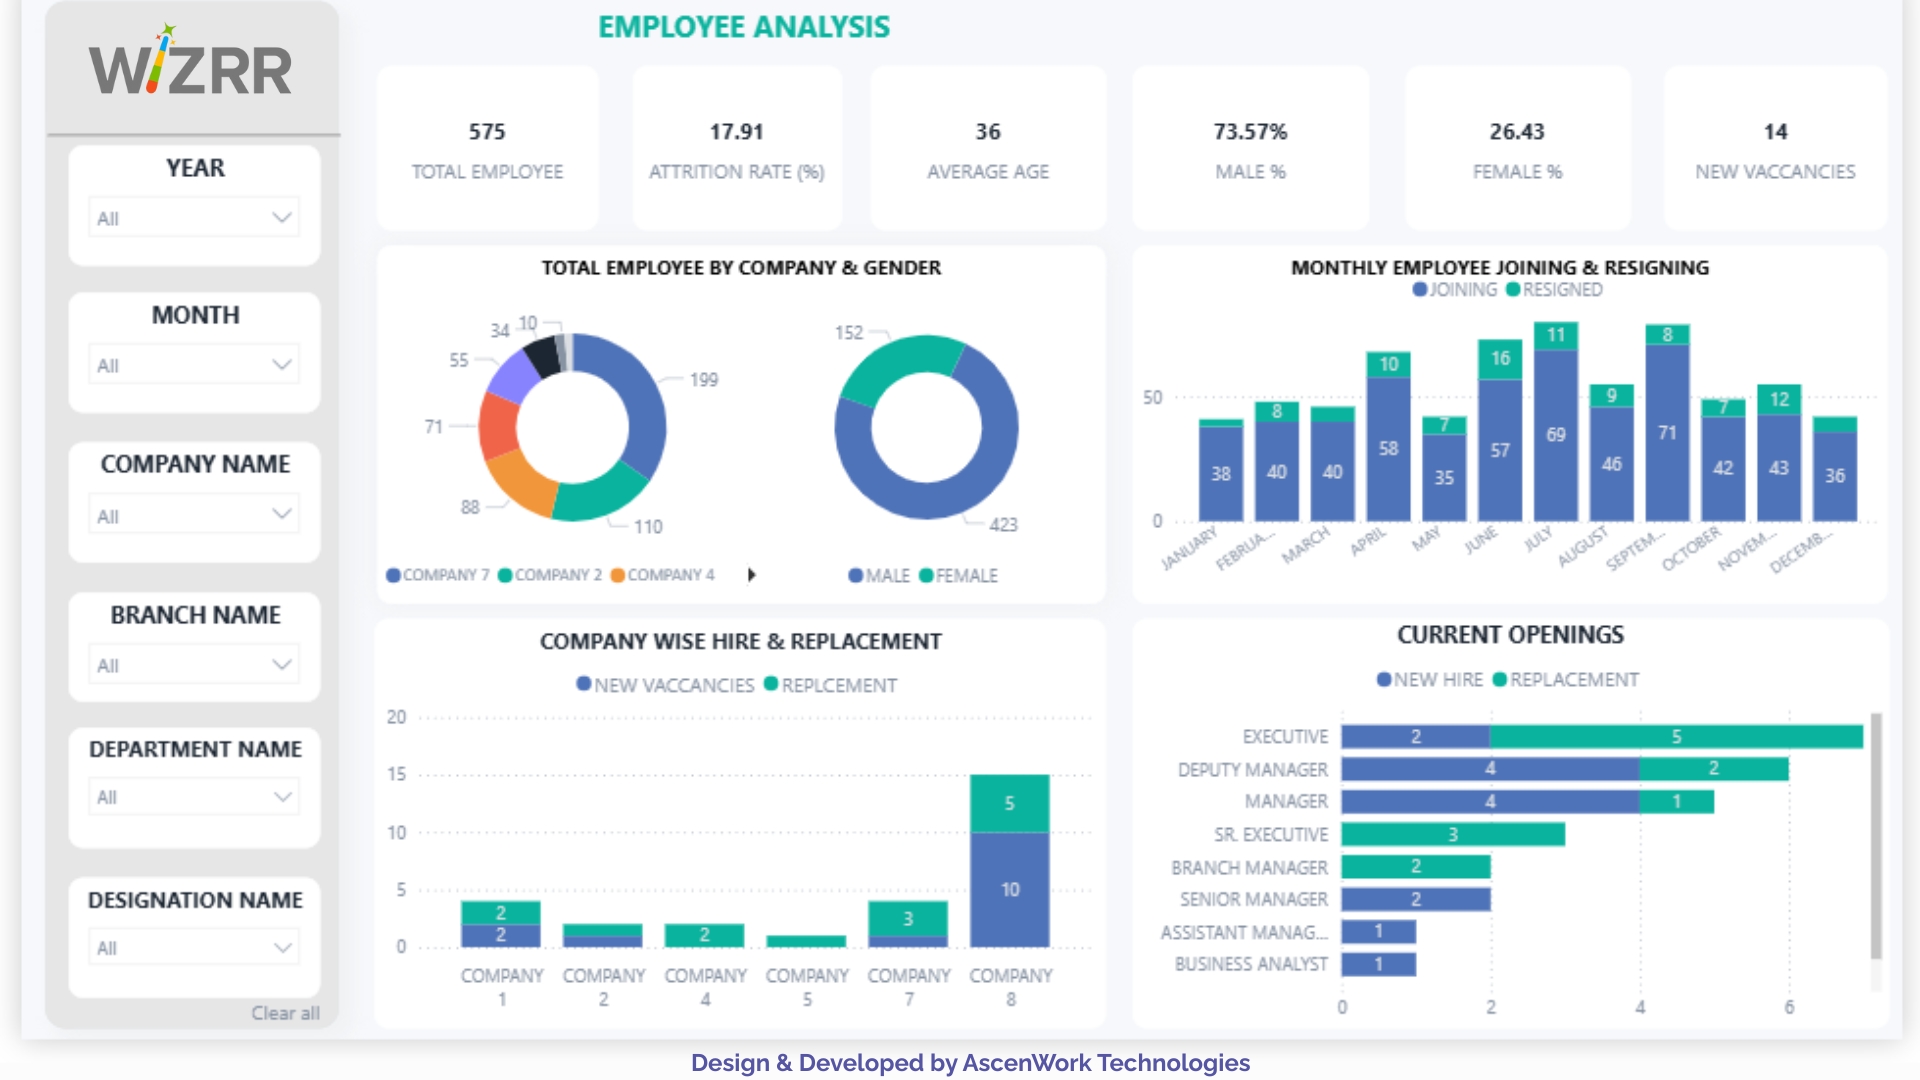This screenshot has height=1080, width=1920.
Task: Click the Clear all link
Action: tap(285, 1013)
